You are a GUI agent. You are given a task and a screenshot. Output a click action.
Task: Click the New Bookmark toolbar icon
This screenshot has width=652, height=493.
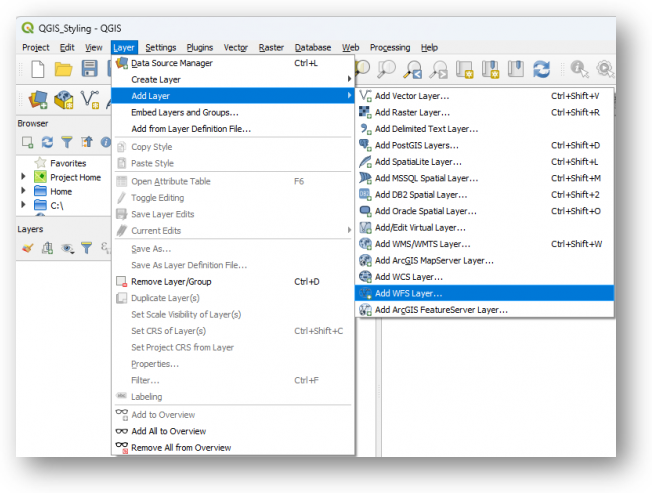coord(490,69)
